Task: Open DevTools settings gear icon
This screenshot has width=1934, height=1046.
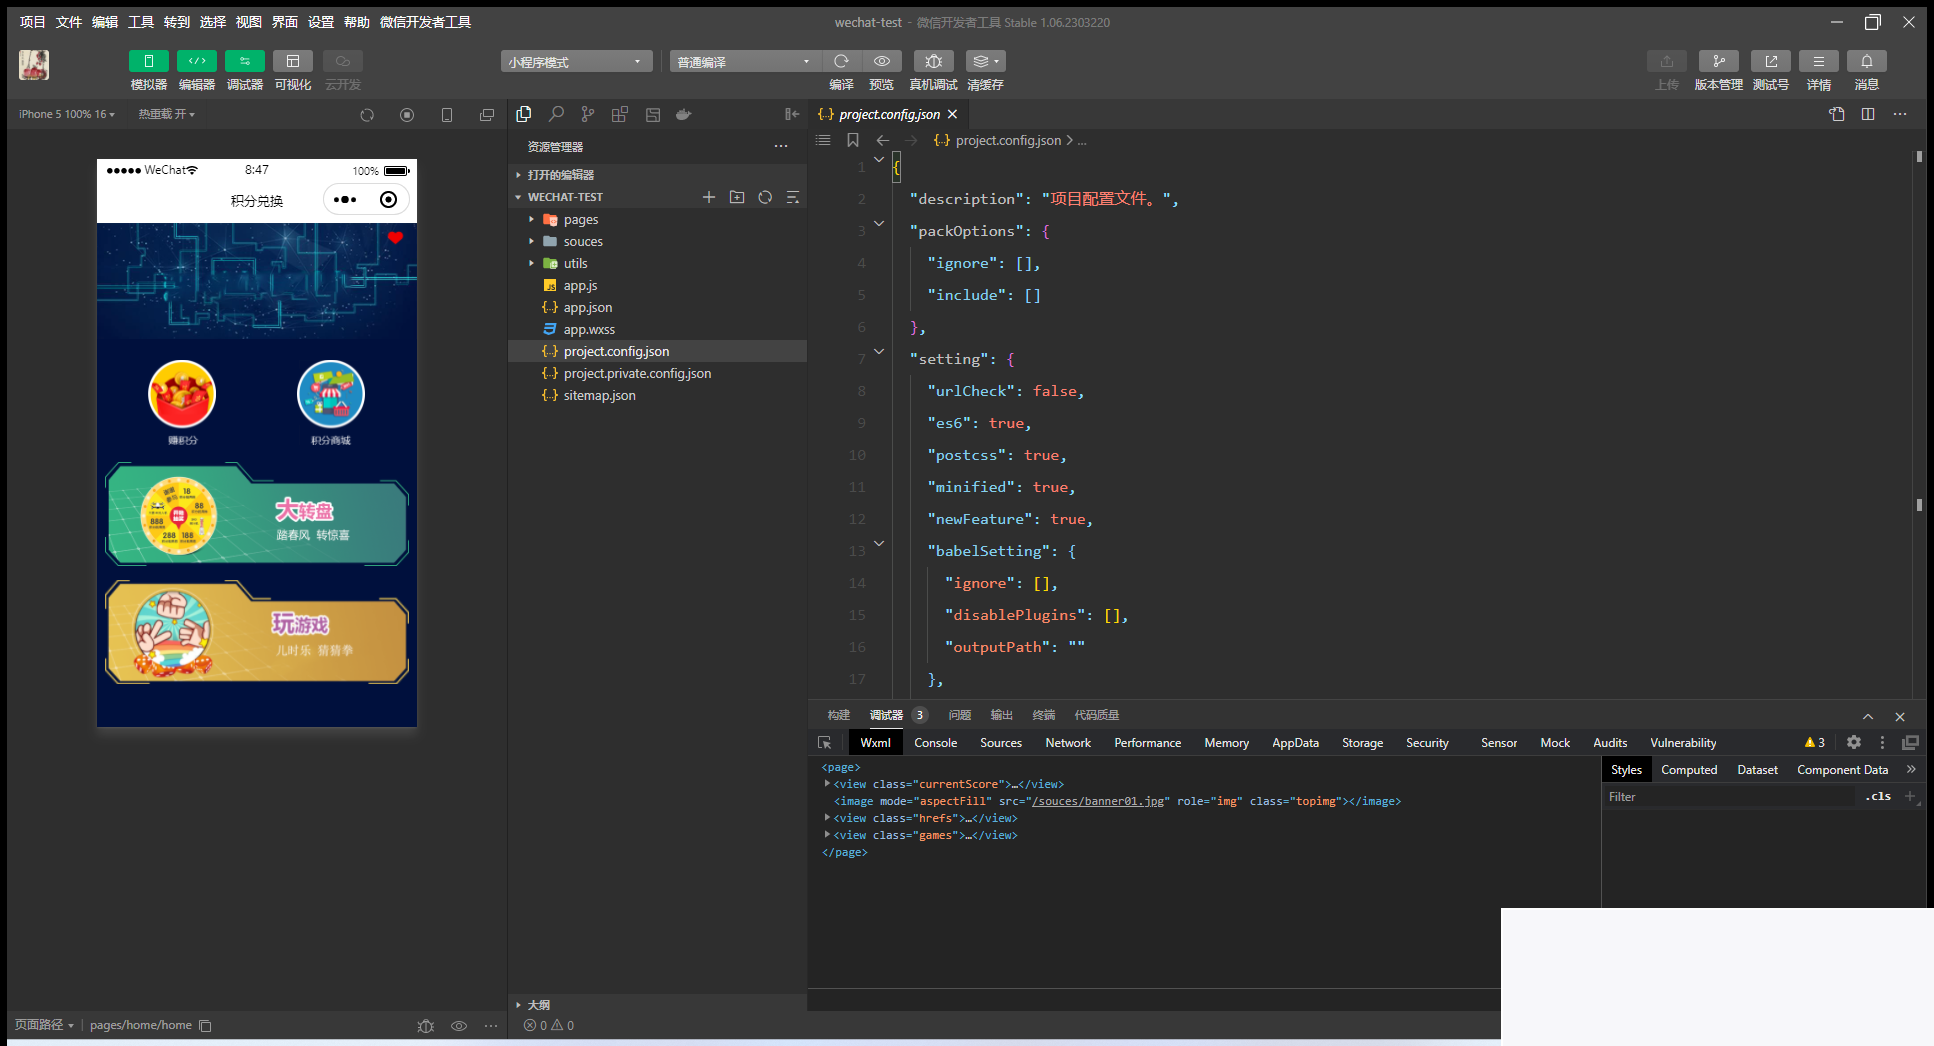Action: coord(1853,742)
